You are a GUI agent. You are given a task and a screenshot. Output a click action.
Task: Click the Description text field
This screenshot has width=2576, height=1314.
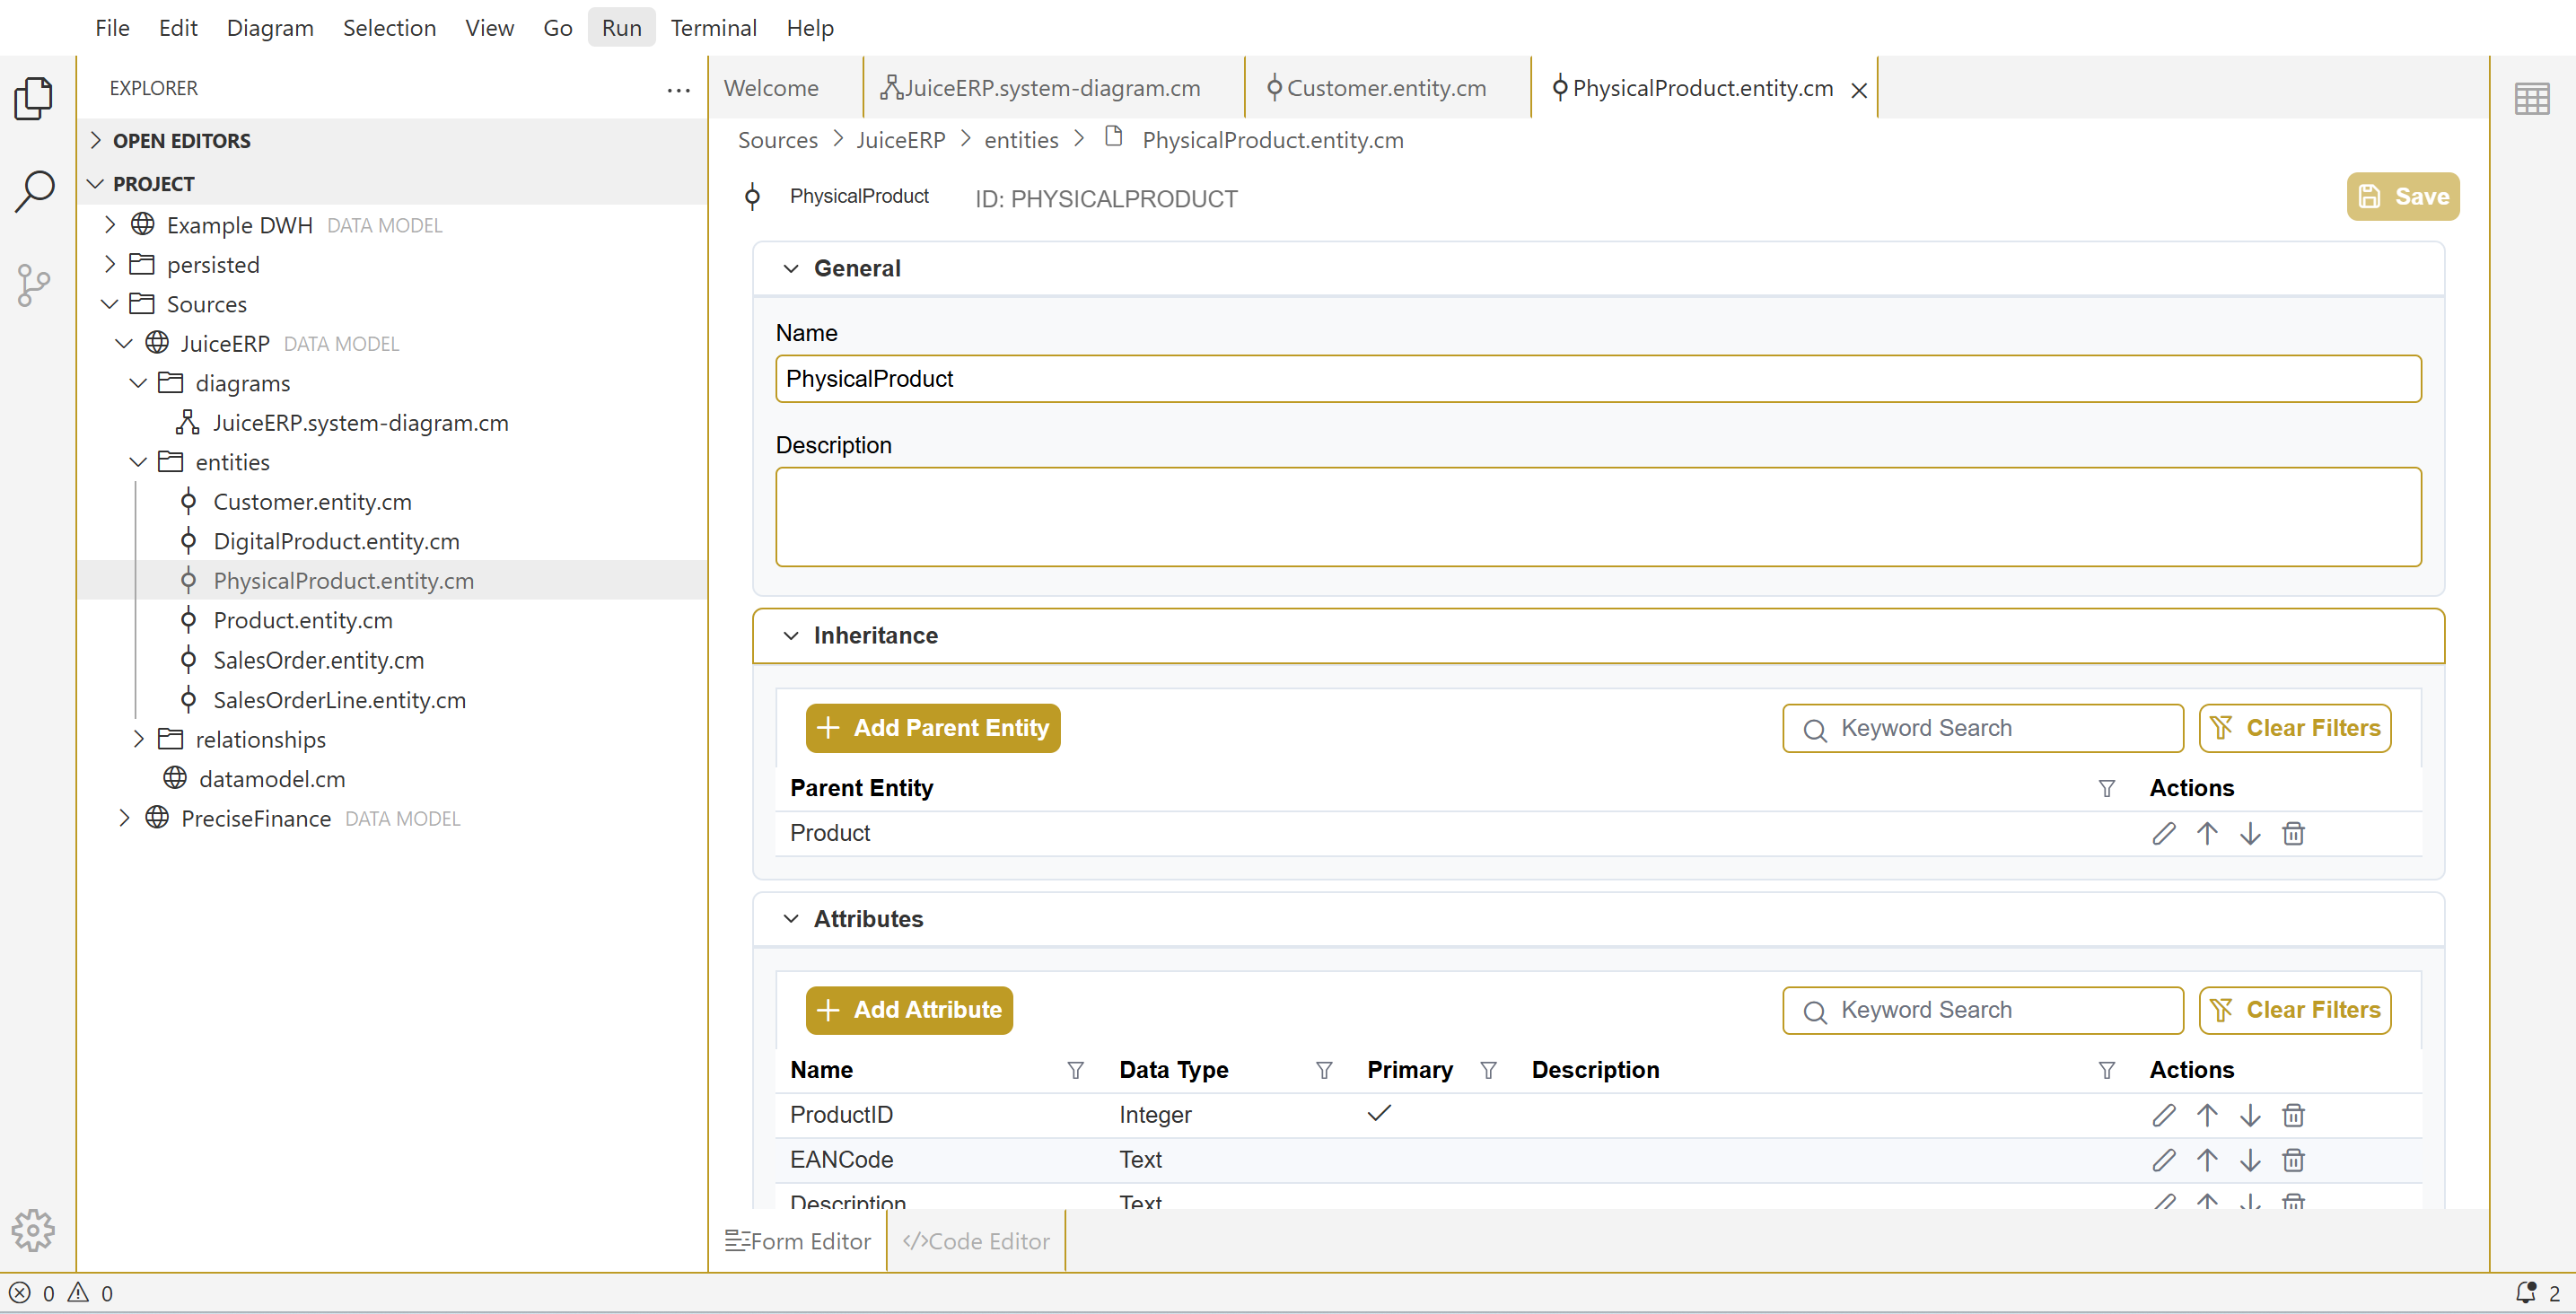(x=1597, y=517)
